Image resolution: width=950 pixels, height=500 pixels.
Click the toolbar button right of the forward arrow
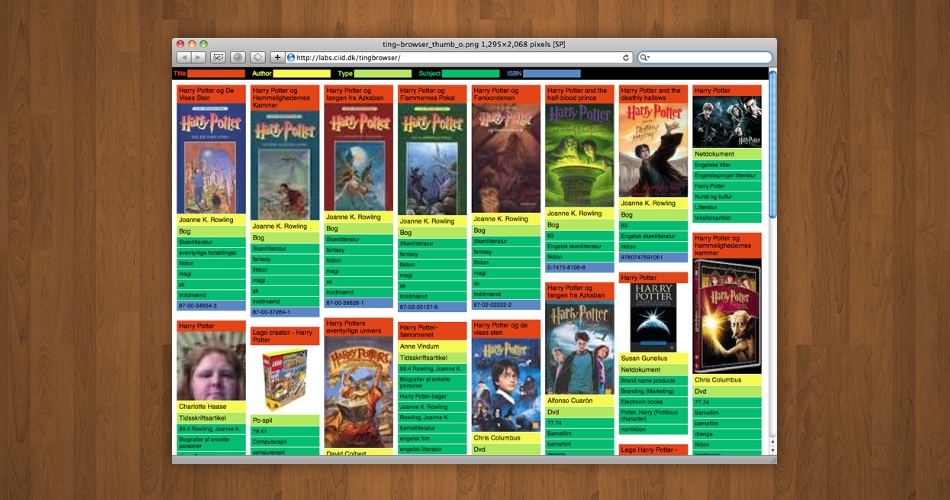[x=218, y=57]
